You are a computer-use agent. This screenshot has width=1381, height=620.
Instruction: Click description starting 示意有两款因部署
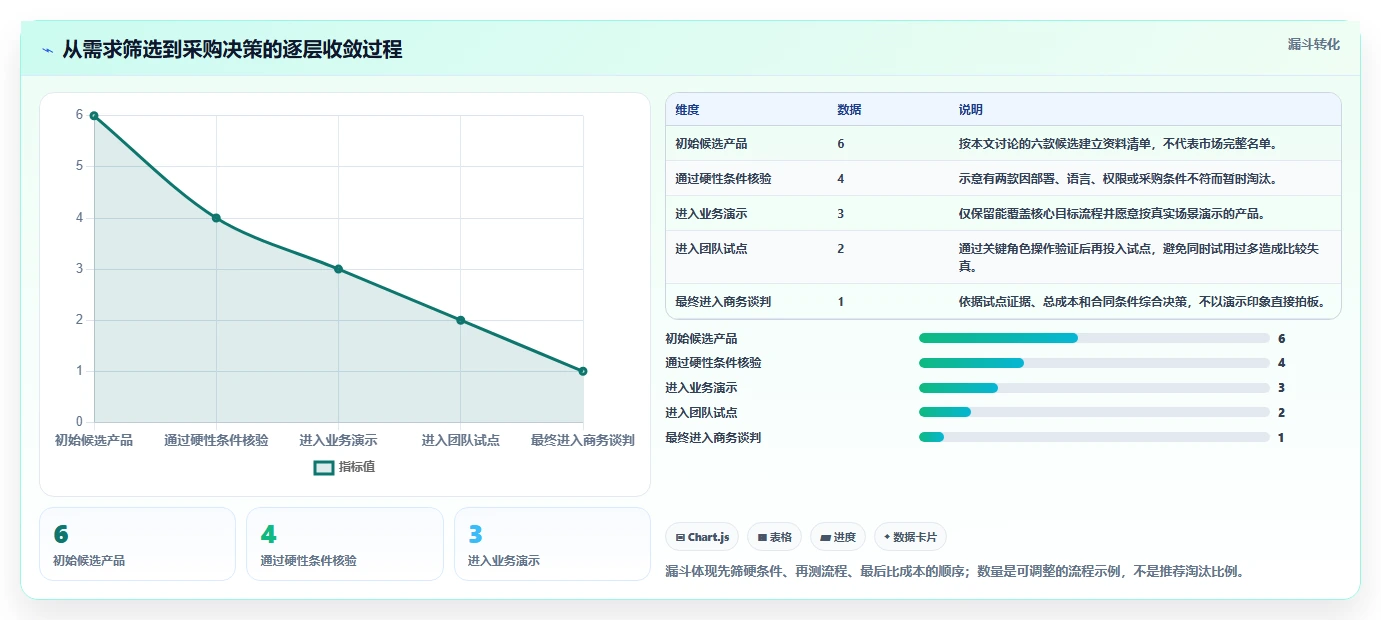pyautogui.click(x=1118, y=179)
